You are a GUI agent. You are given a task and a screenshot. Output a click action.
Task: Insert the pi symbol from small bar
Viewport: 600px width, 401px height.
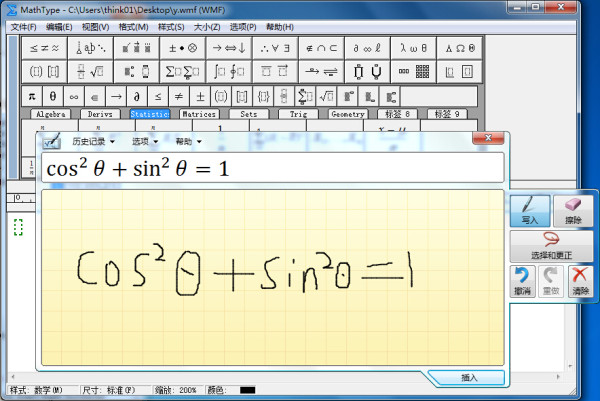(32, 96)
